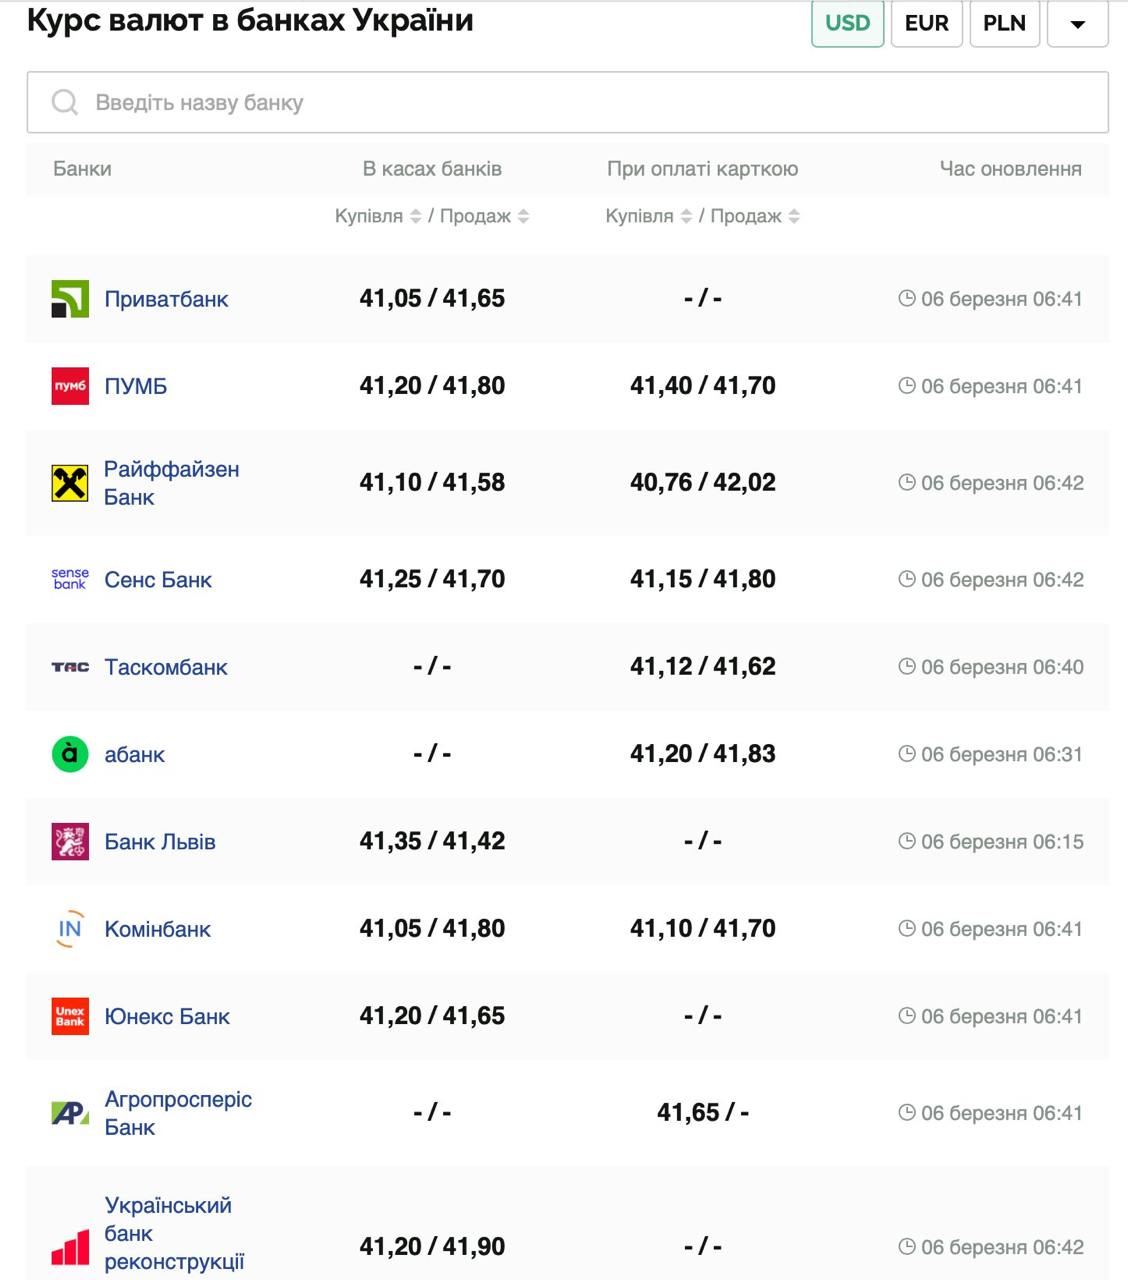Click the yellow Raiffeisen Bank logo

pyautogui.click(x=70, y=483)
